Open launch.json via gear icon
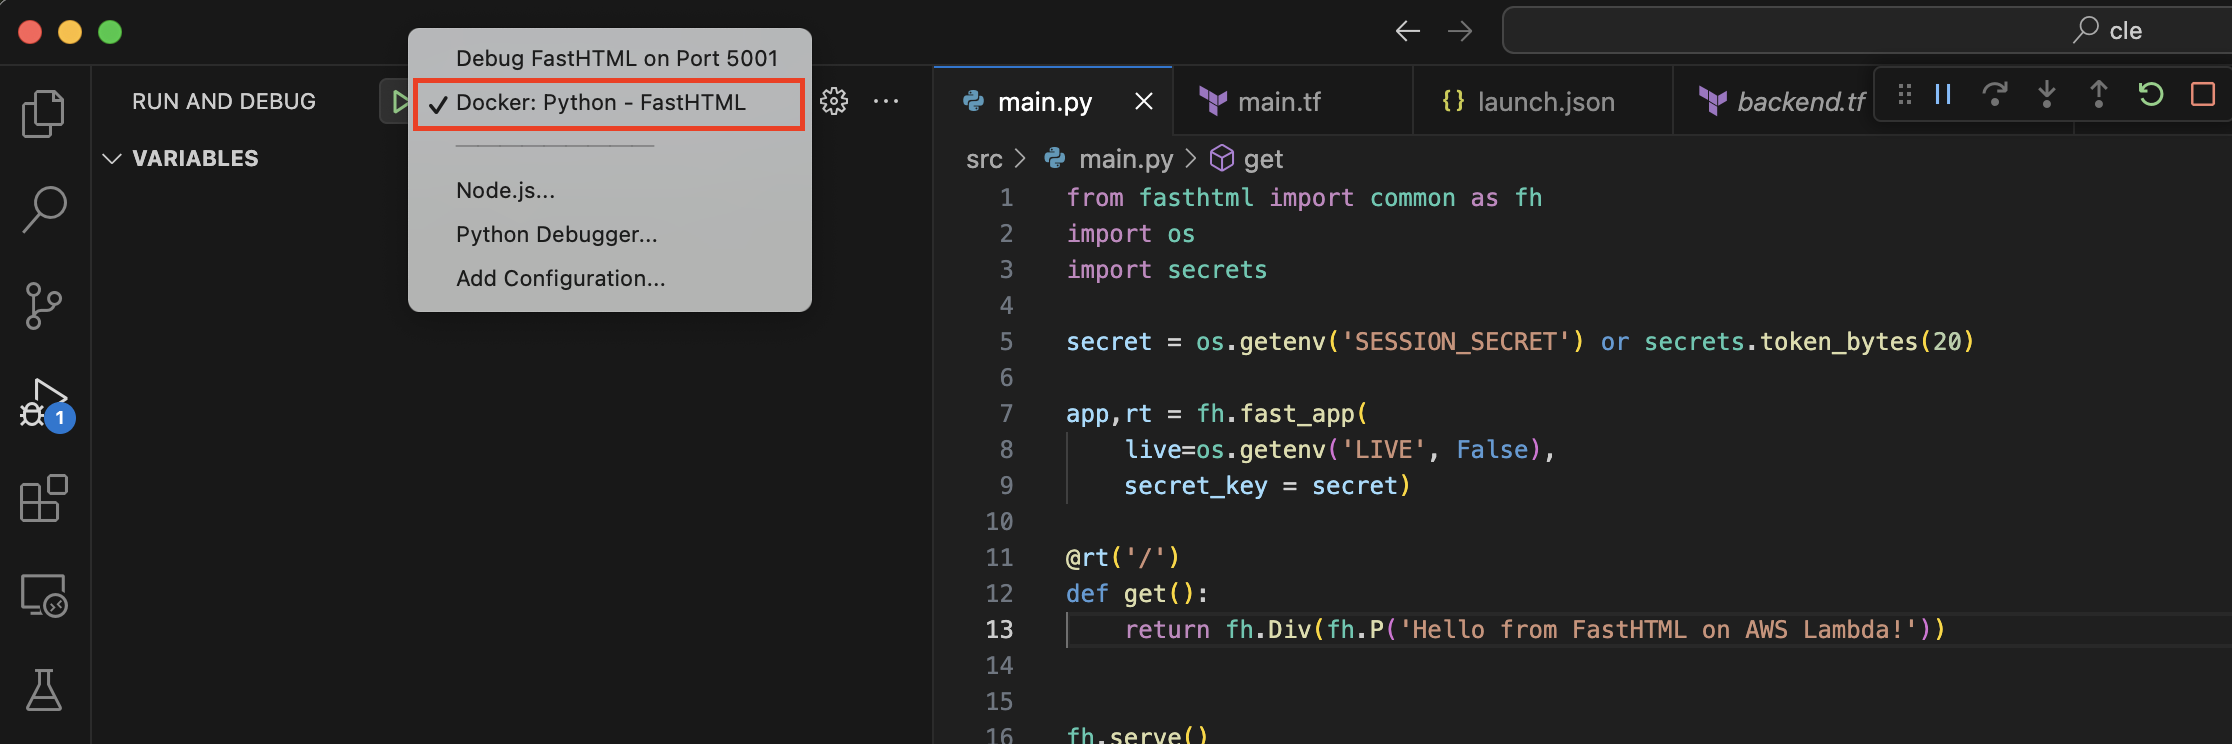 pos(834,101)
